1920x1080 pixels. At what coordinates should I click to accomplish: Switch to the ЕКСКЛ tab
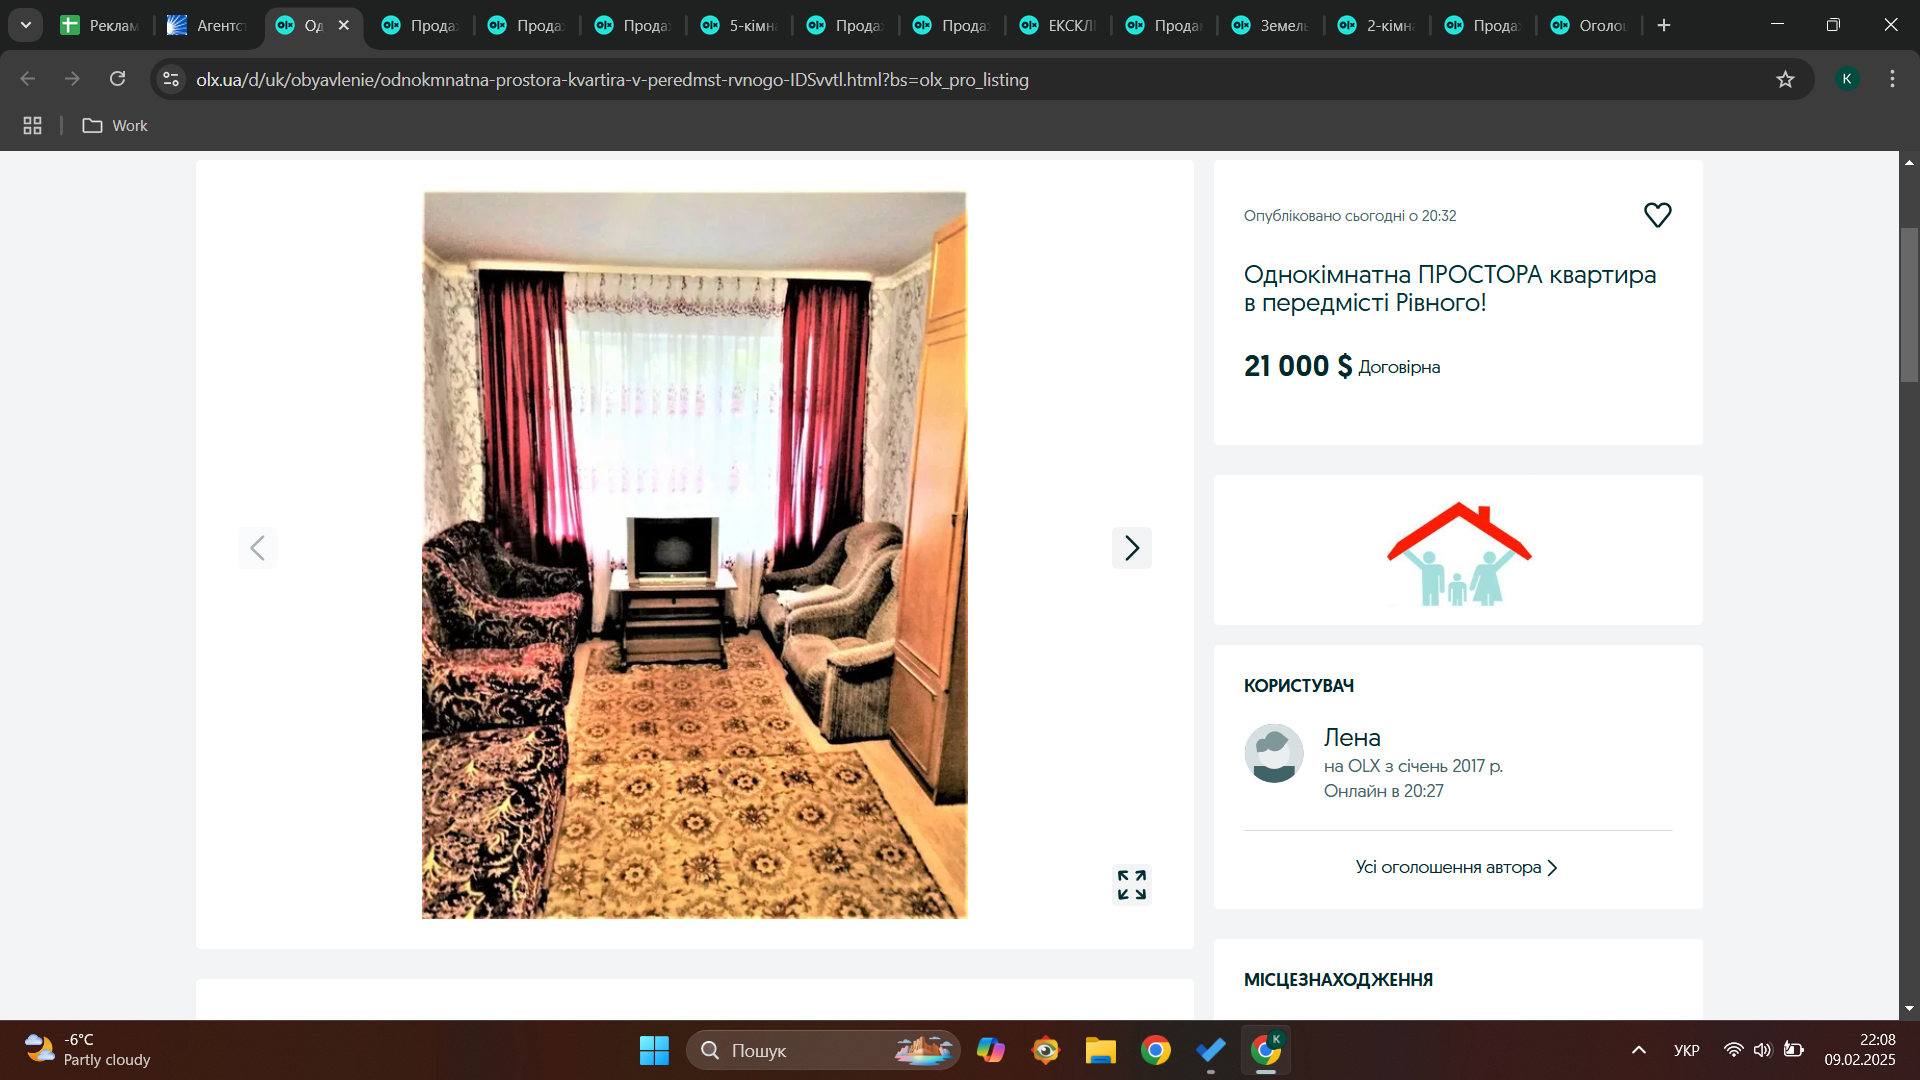1059,26
